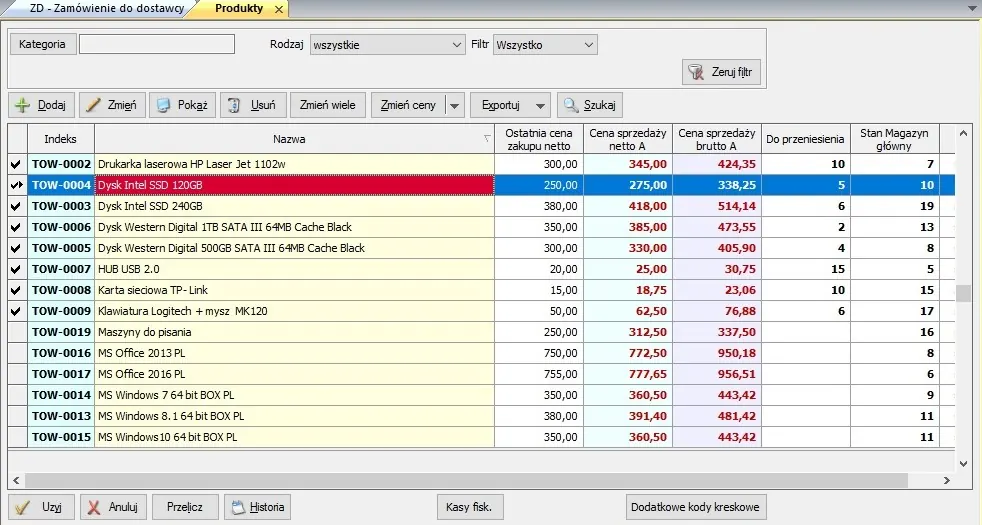
Task: Expand the Zmień ceny dropdown arrow
Action: [x=455, y=105]
